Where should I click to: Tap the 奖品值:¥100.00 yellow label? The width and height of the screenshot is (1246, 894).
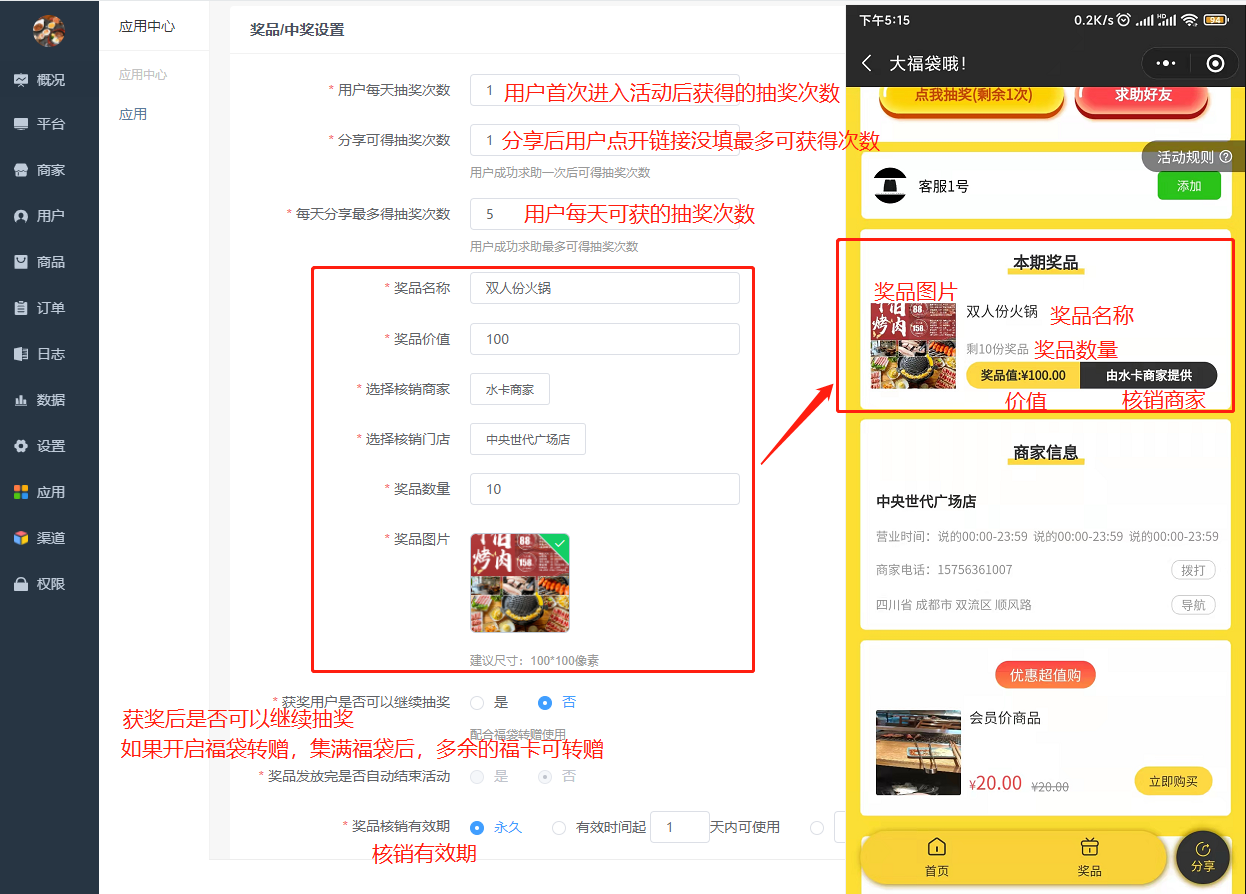coord(1023,375)
